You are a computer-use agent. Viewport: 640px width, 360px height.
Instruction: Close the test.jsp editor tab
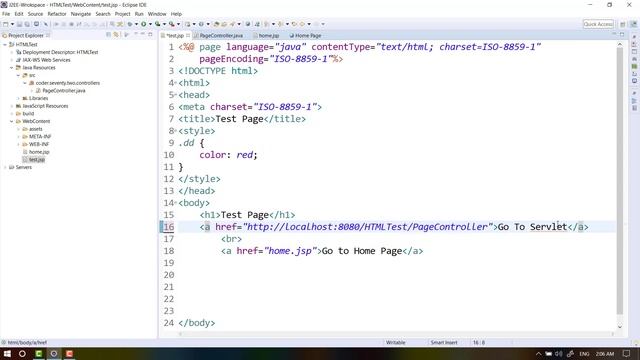point(188,36)
